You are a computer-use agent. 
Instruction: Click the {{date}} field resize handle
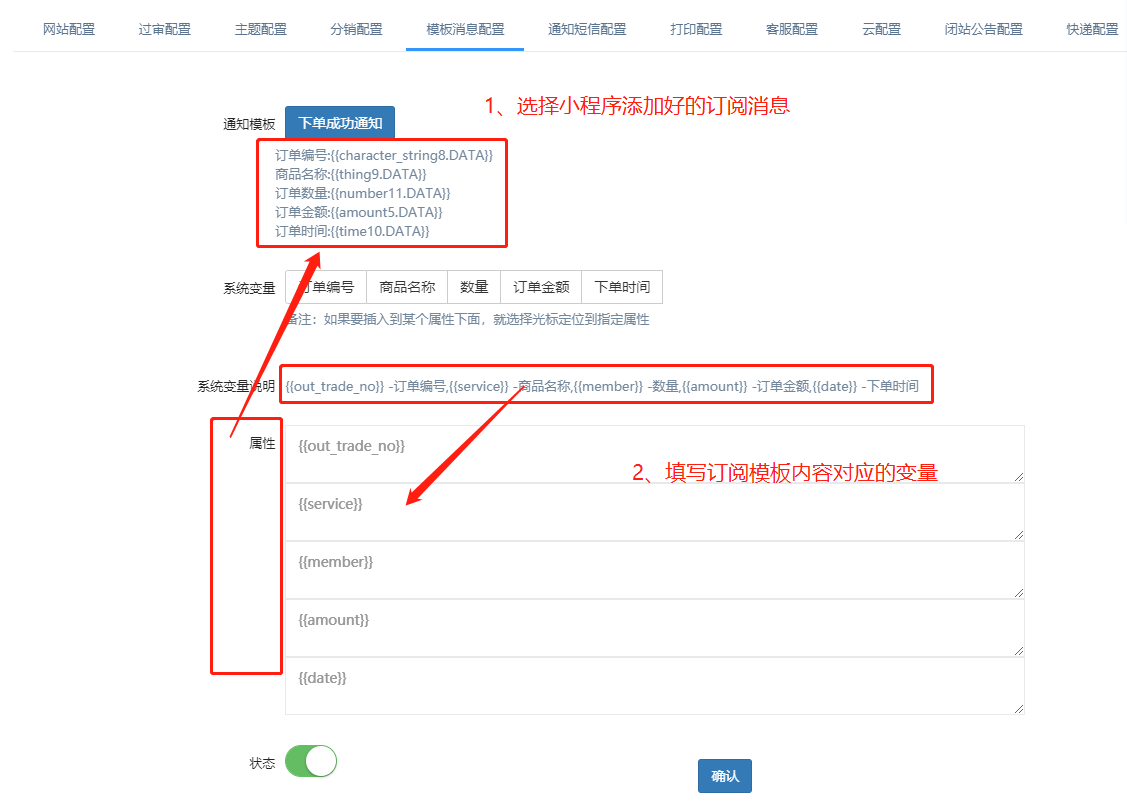coord(1019,709)
